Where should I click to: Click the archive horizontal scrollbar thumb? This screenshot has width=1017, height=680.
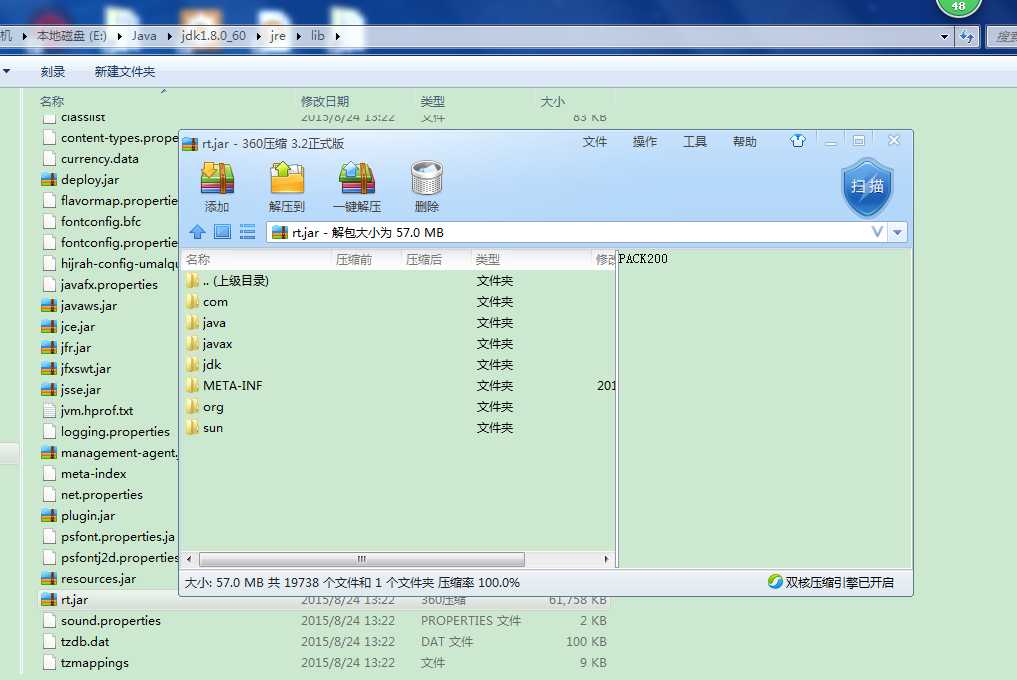point(361,559)
